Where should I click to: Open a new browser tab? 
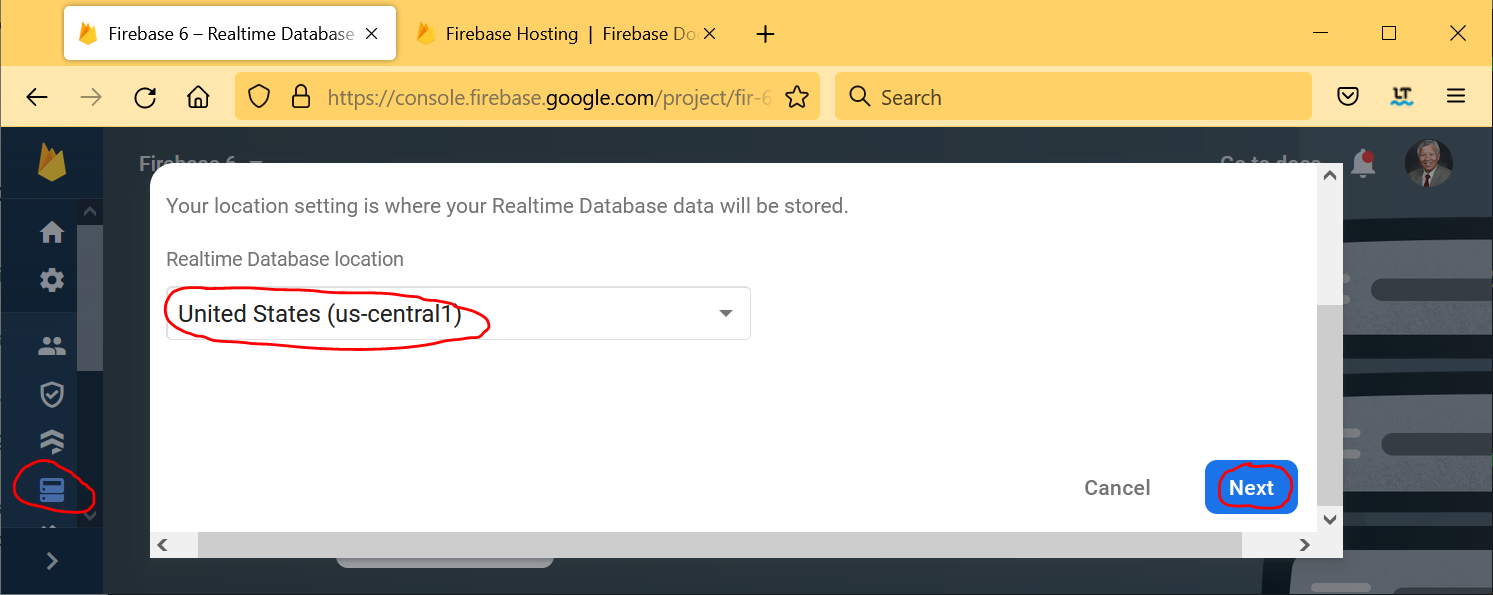tap(765, 34)
